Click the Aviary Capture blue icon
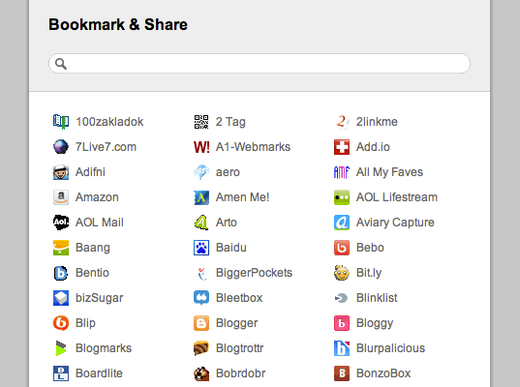This screenshot has width=520, height=387. 342,222
